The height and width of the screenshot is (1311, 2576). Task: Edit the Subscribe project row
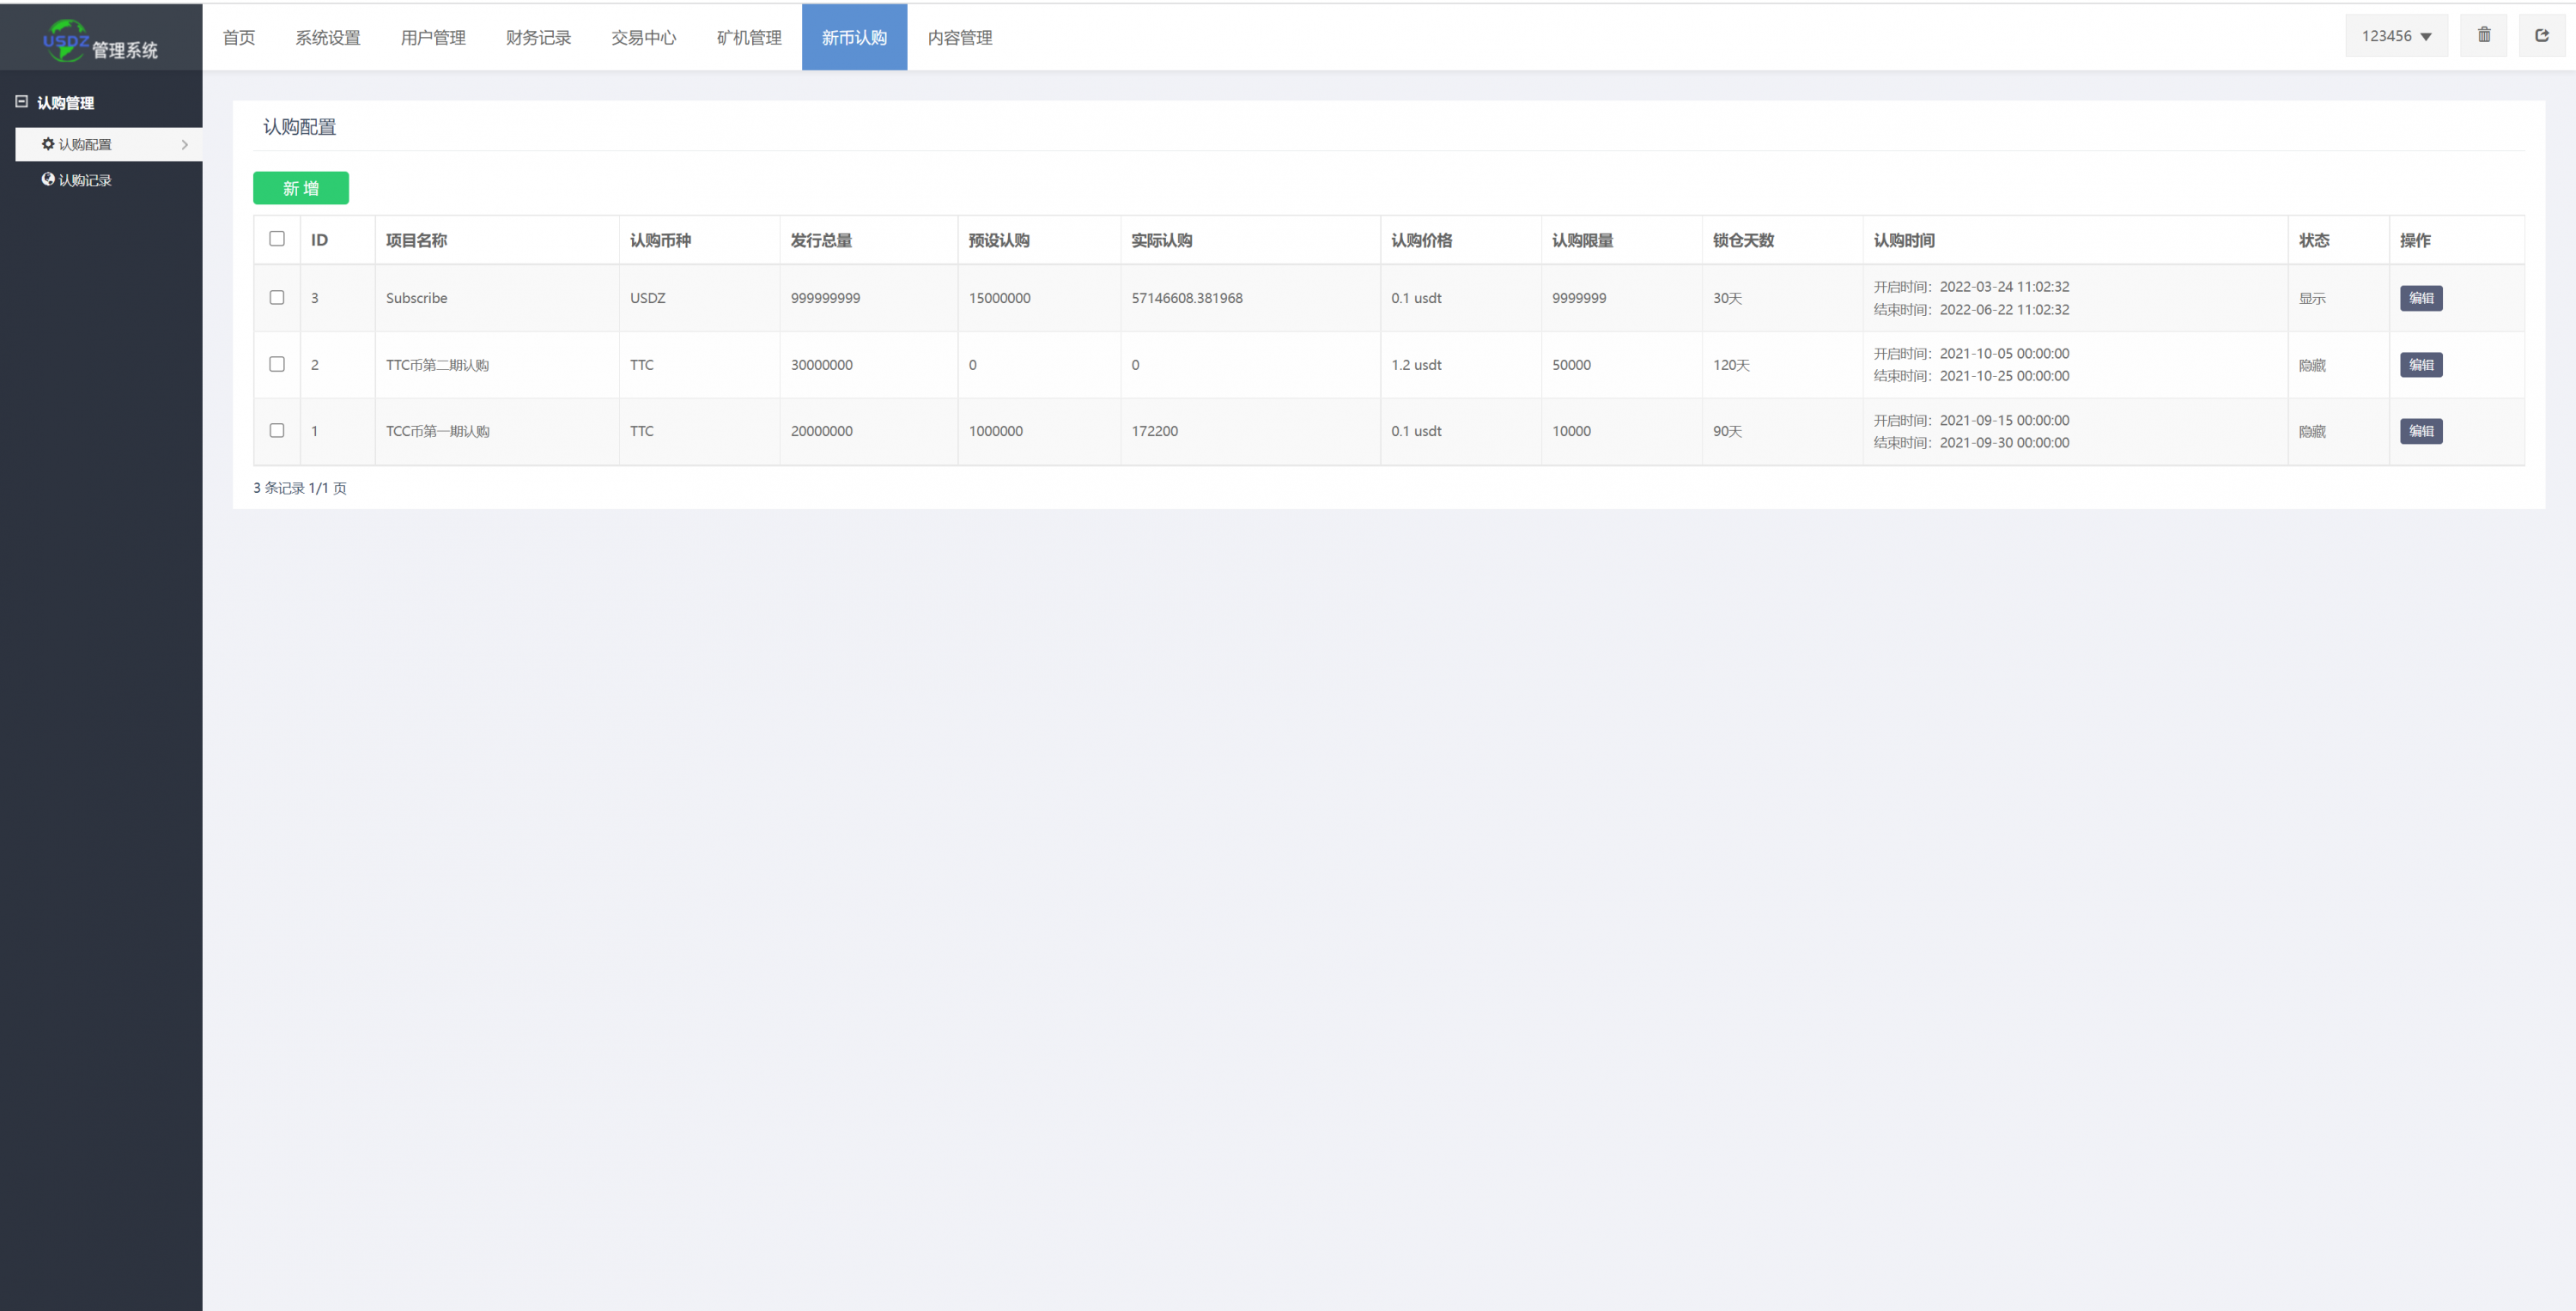click(2420, 298)
